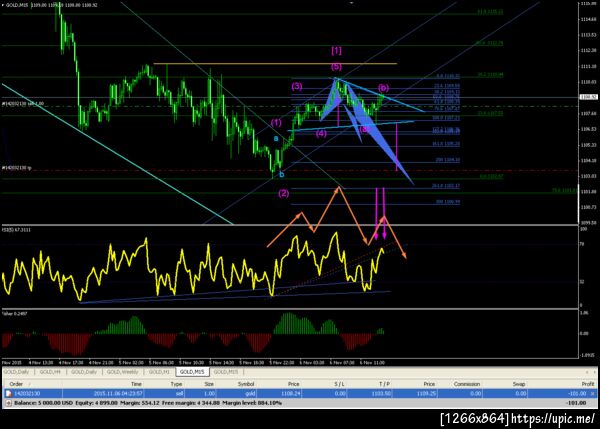Select the (5) wave label on chart
The width and height of the screenshot is (600, 429).
(x=336, y=67)
